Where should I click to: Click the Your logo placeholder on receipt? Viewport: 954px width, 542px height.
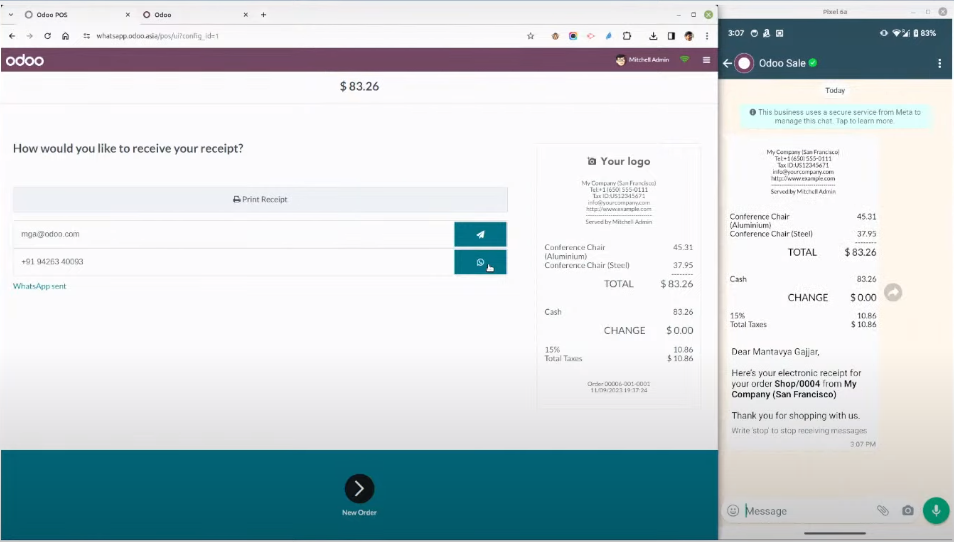(619, 161)
